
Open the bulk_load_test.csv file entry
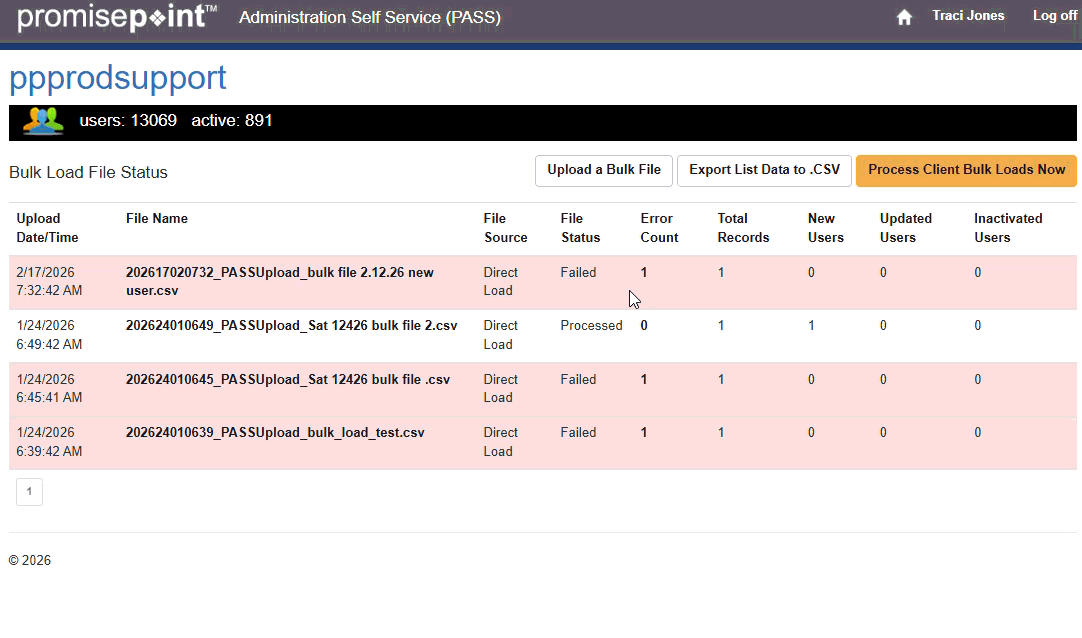click(275, 432)
